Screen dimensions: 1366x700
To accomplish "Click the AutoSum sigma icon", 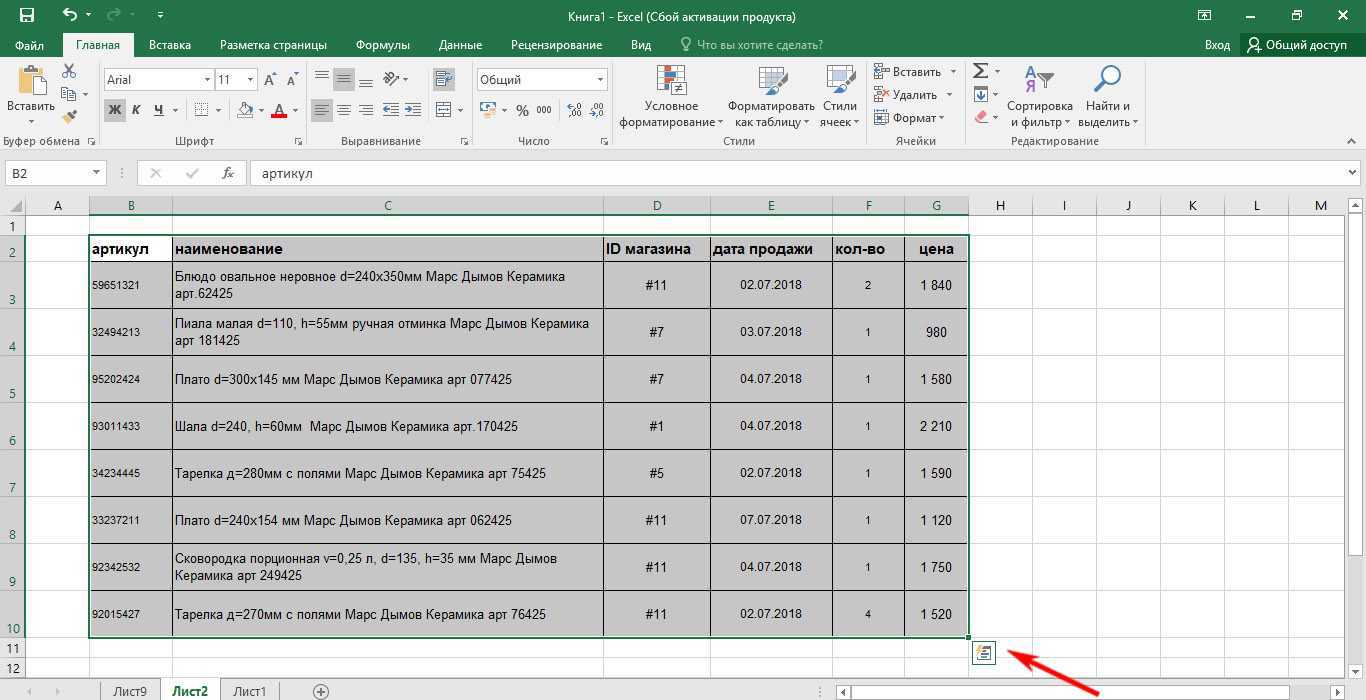I will click(980, 71).
